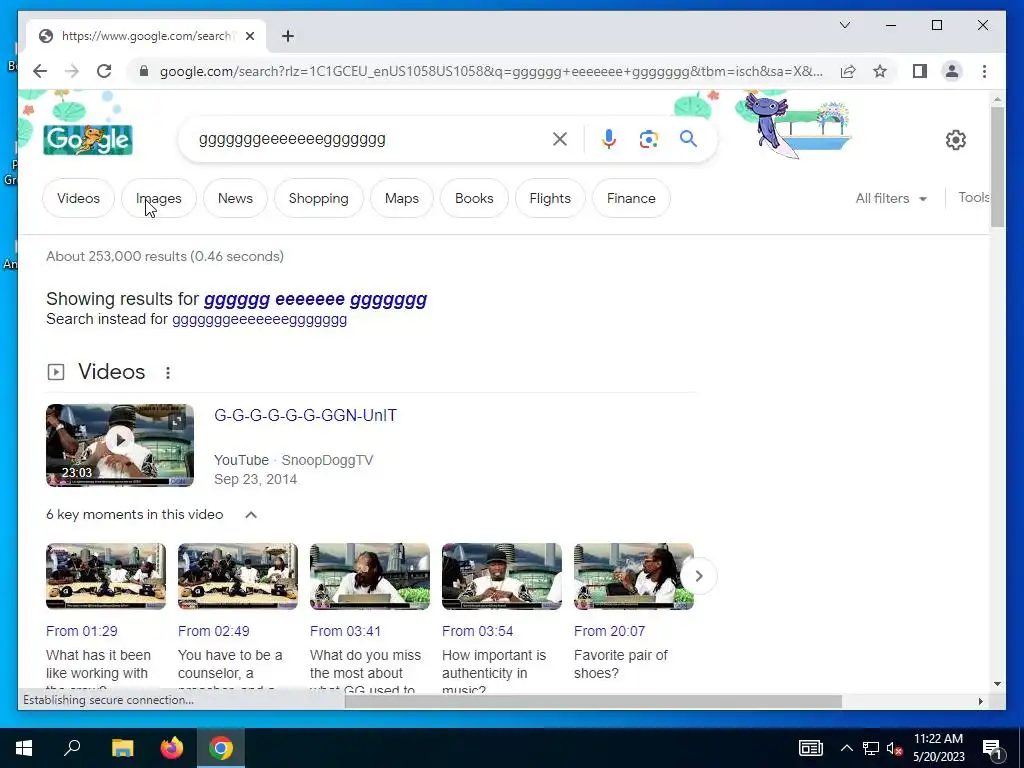The width and height of the screenshot is (1024, 768).
Task: Open key moment thumbnail From 02:49
Action: pos(238,576)
